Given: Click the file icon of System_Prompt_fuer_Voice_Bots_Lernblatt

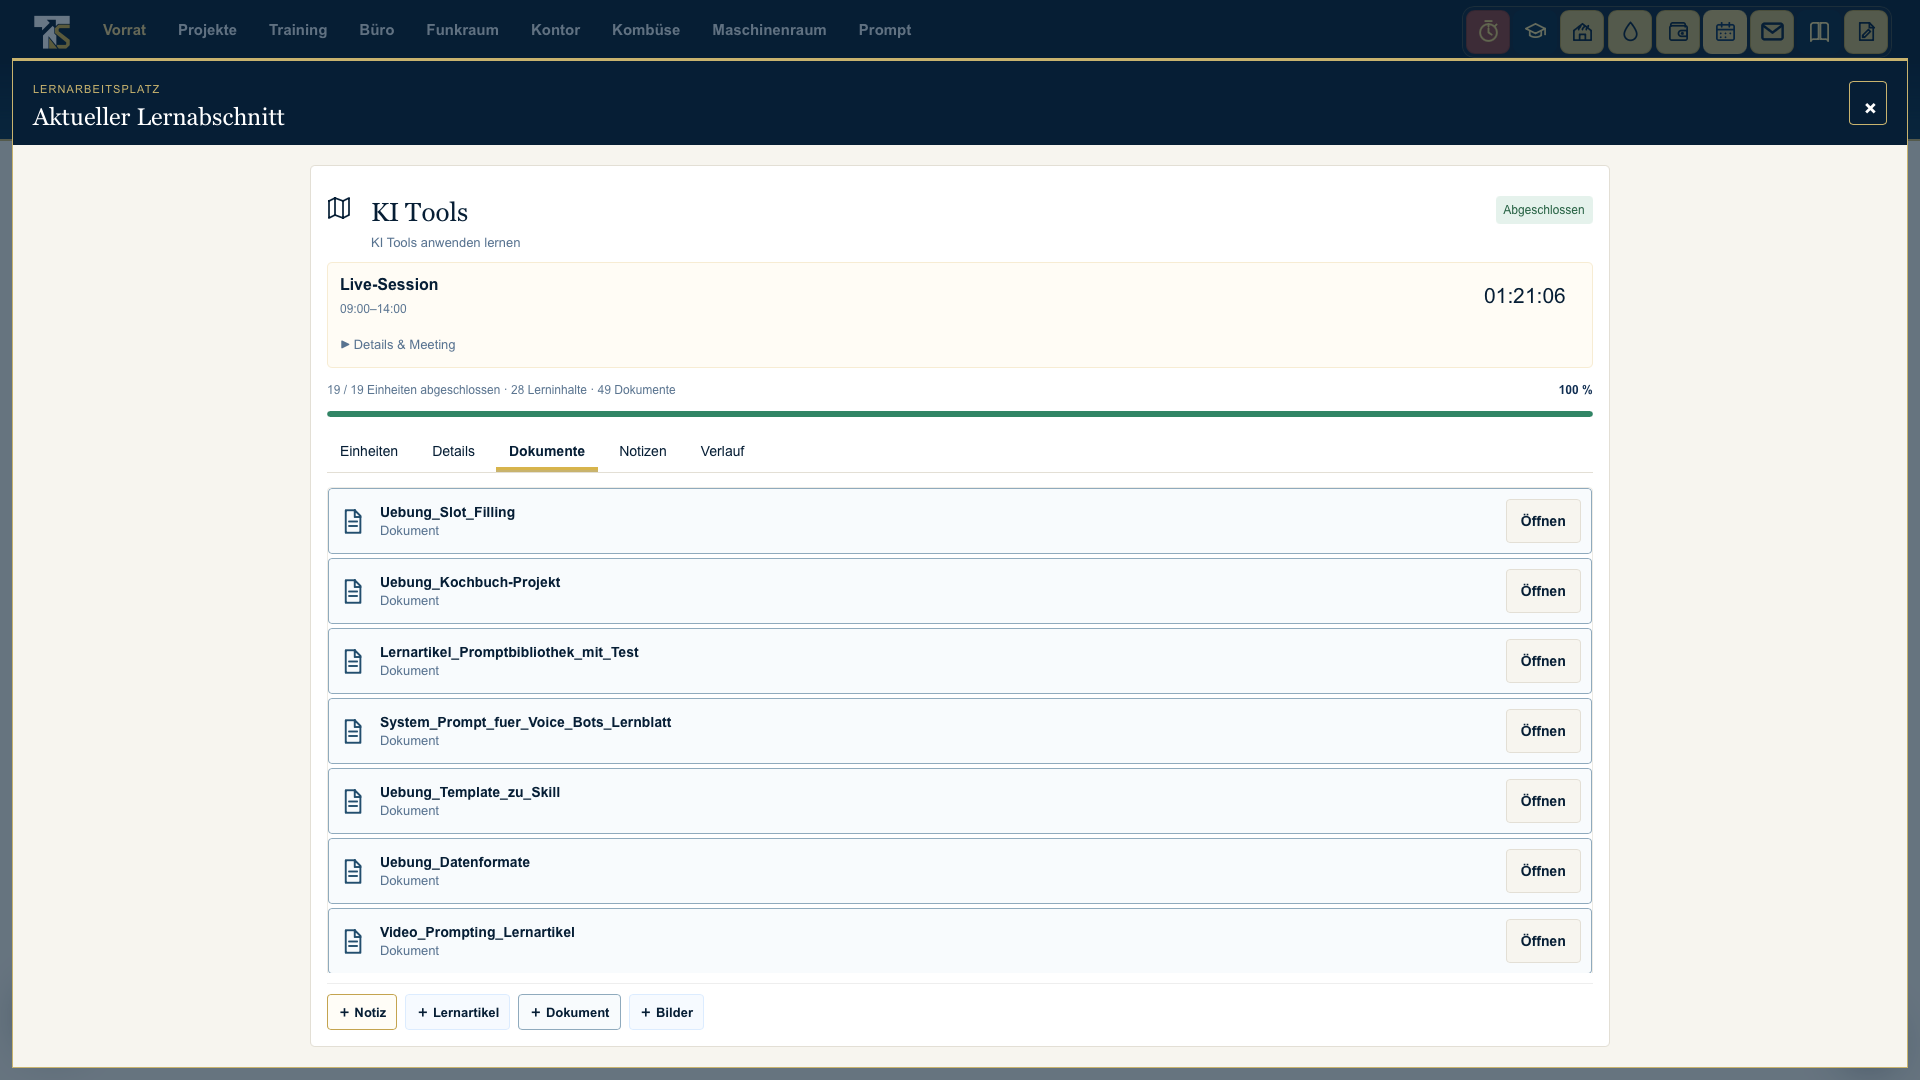Looking at the screenshot, I should [x=353, y=731].
